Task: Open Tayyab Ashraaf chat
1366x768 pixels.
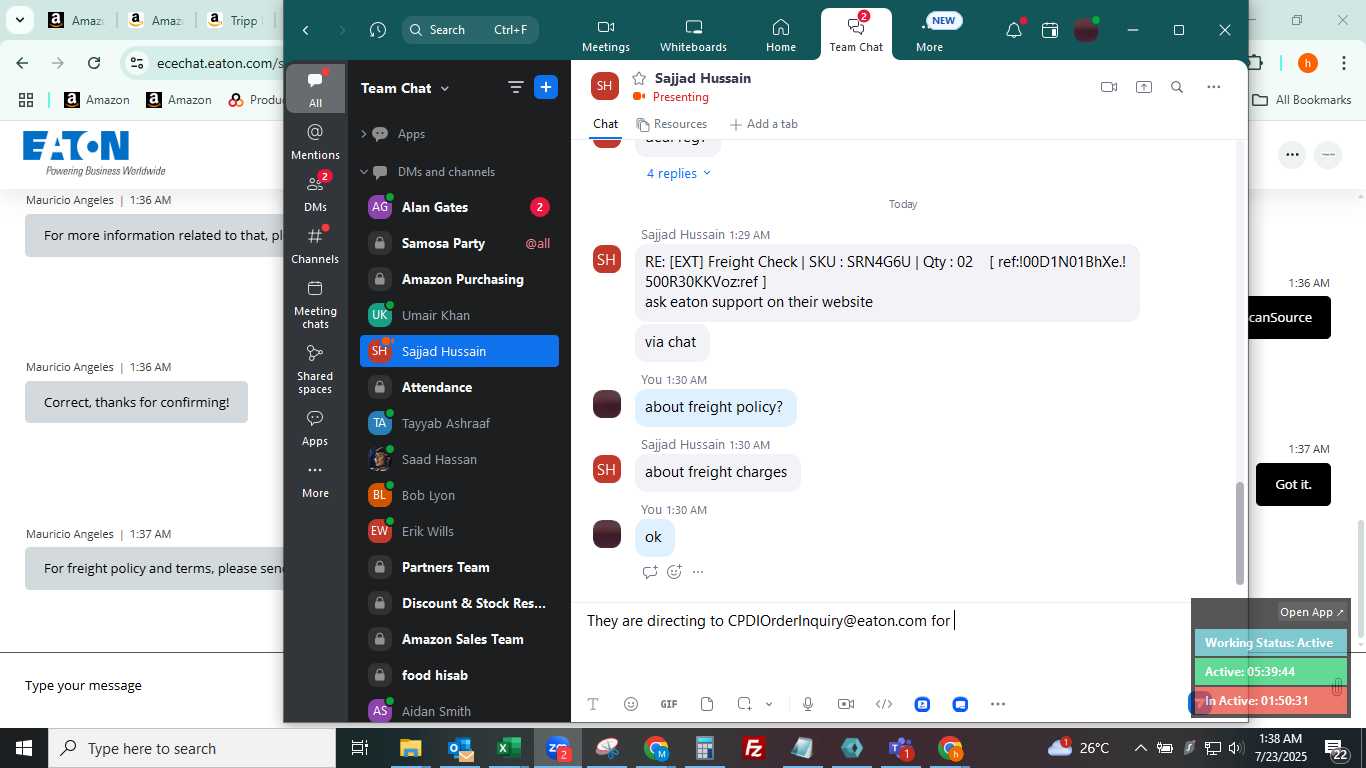Action: tap(459, 423)
